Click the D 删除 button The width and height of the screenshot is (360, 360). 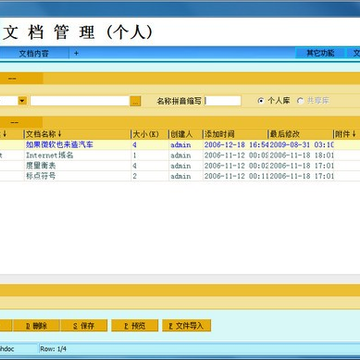[x=37, y=326]
